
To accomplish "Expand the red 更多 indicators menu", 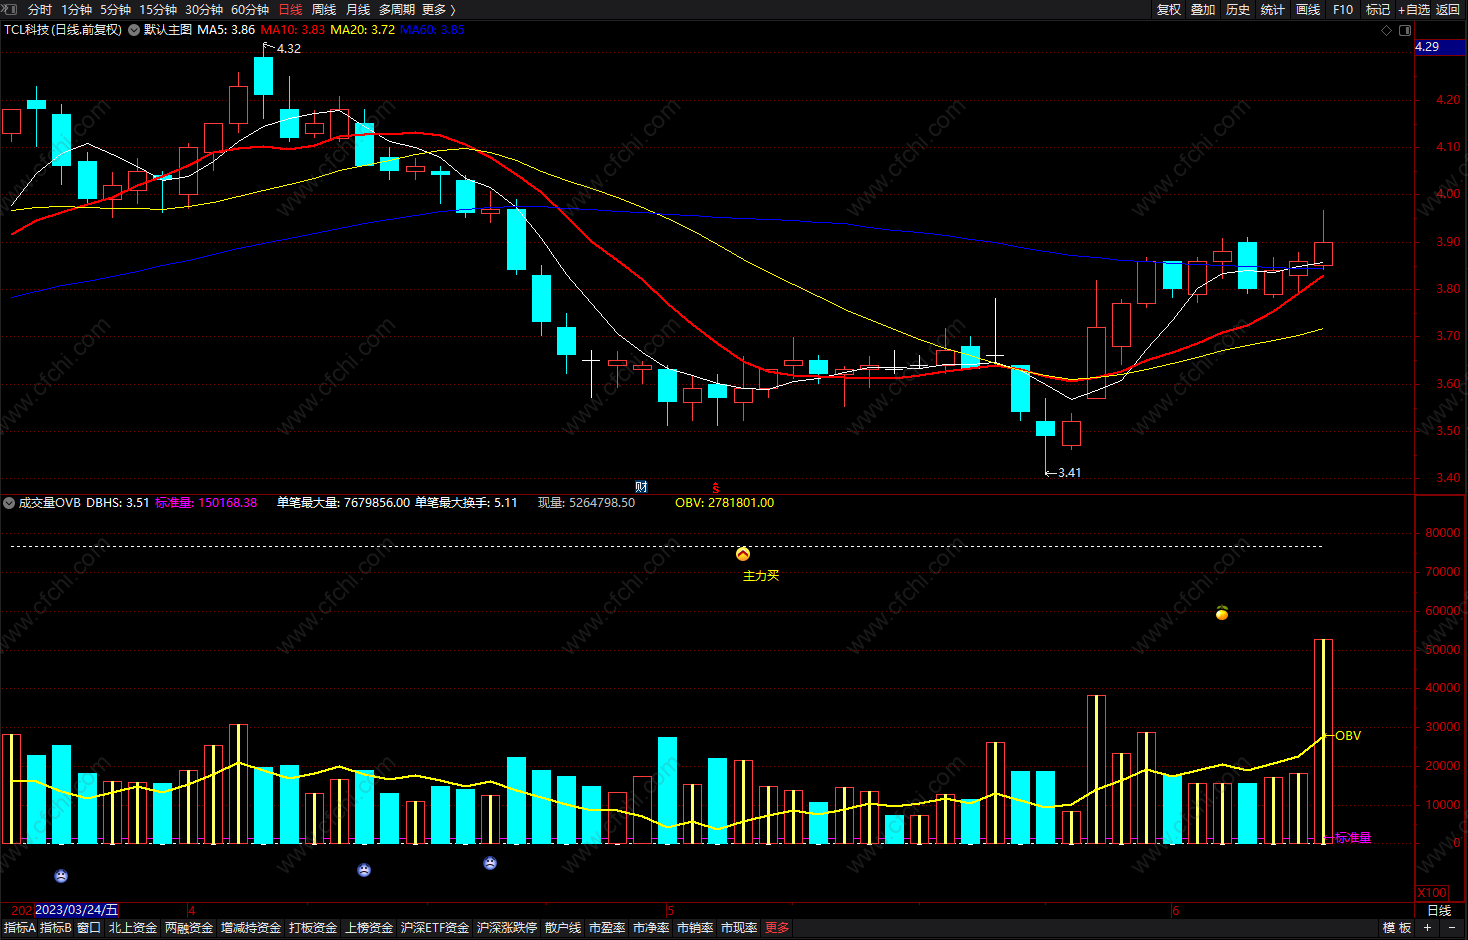I will 777,928.
